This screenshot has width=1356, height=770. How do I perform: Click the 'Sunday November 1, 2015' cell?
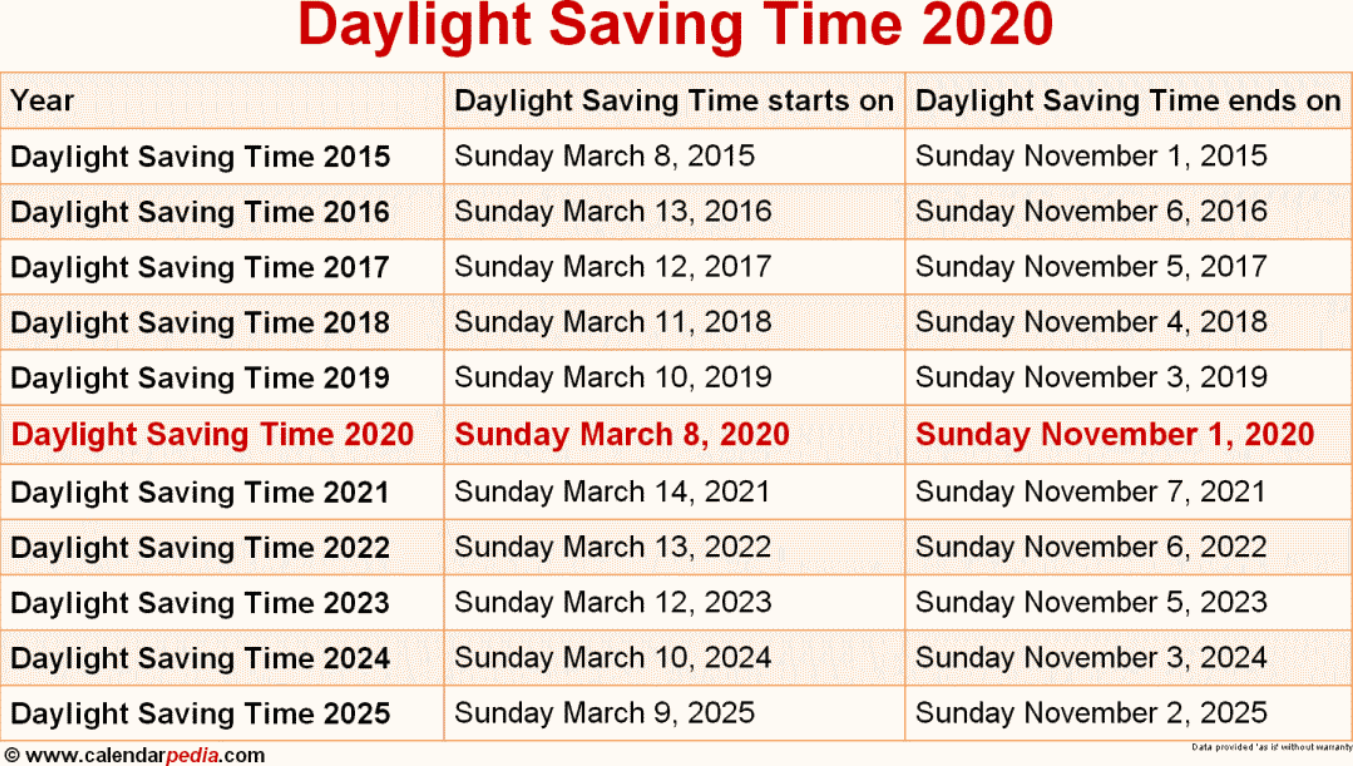[x=1091, y=157]
